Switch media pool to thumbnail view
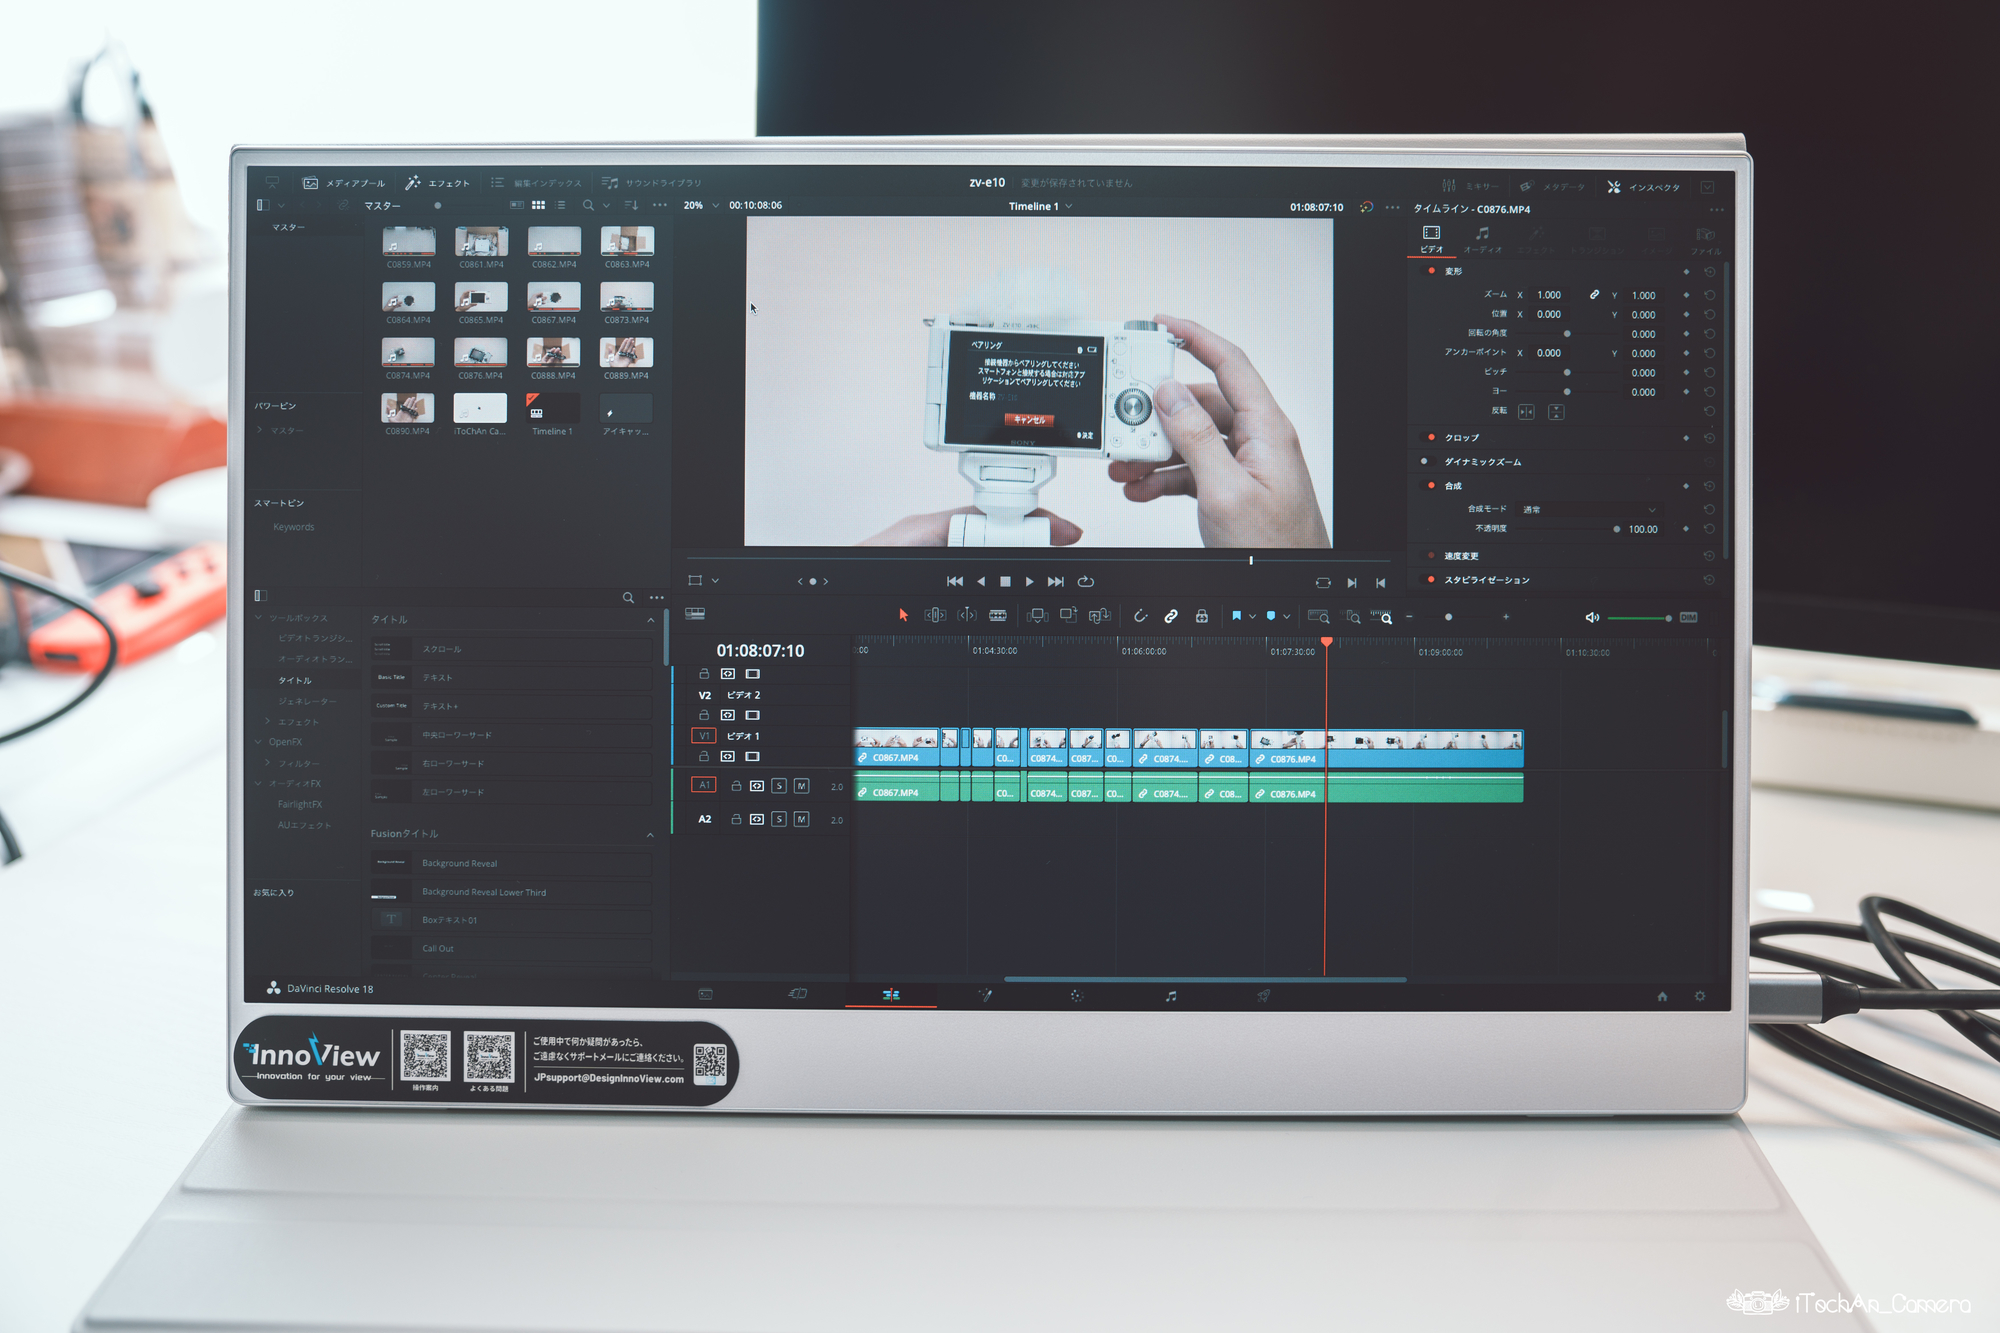The height and width of the screenshot is (1333, 2000). pos(538,205)
